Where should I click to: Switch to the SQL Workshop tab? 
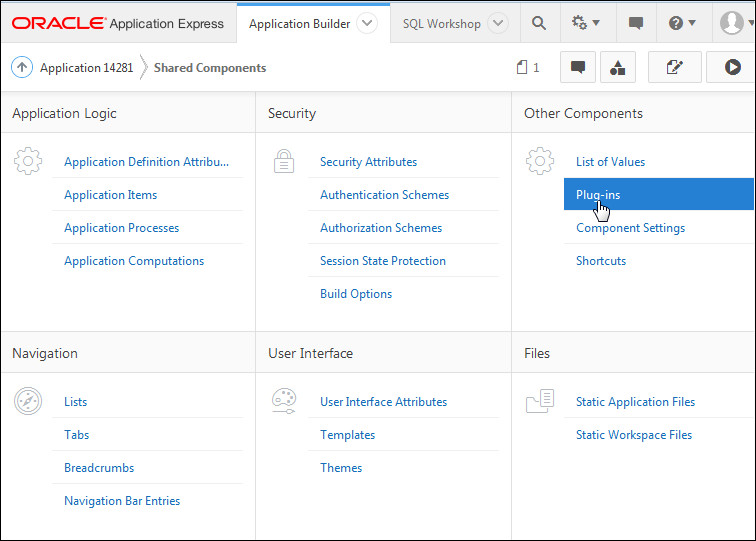pos(441,23)
